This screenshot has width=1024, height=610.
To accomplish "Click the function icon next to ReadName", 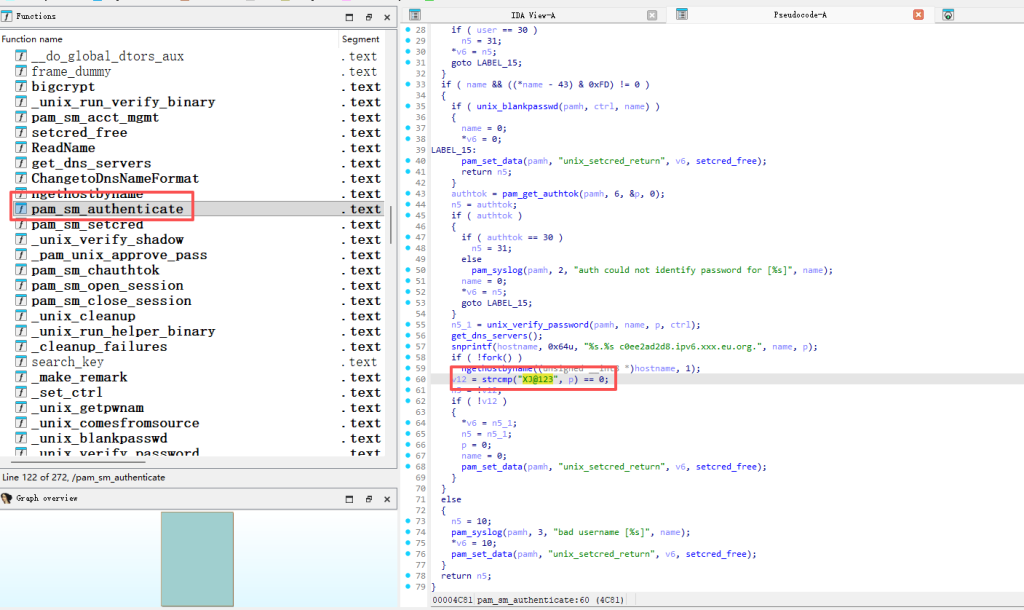I will pos(21,148).
